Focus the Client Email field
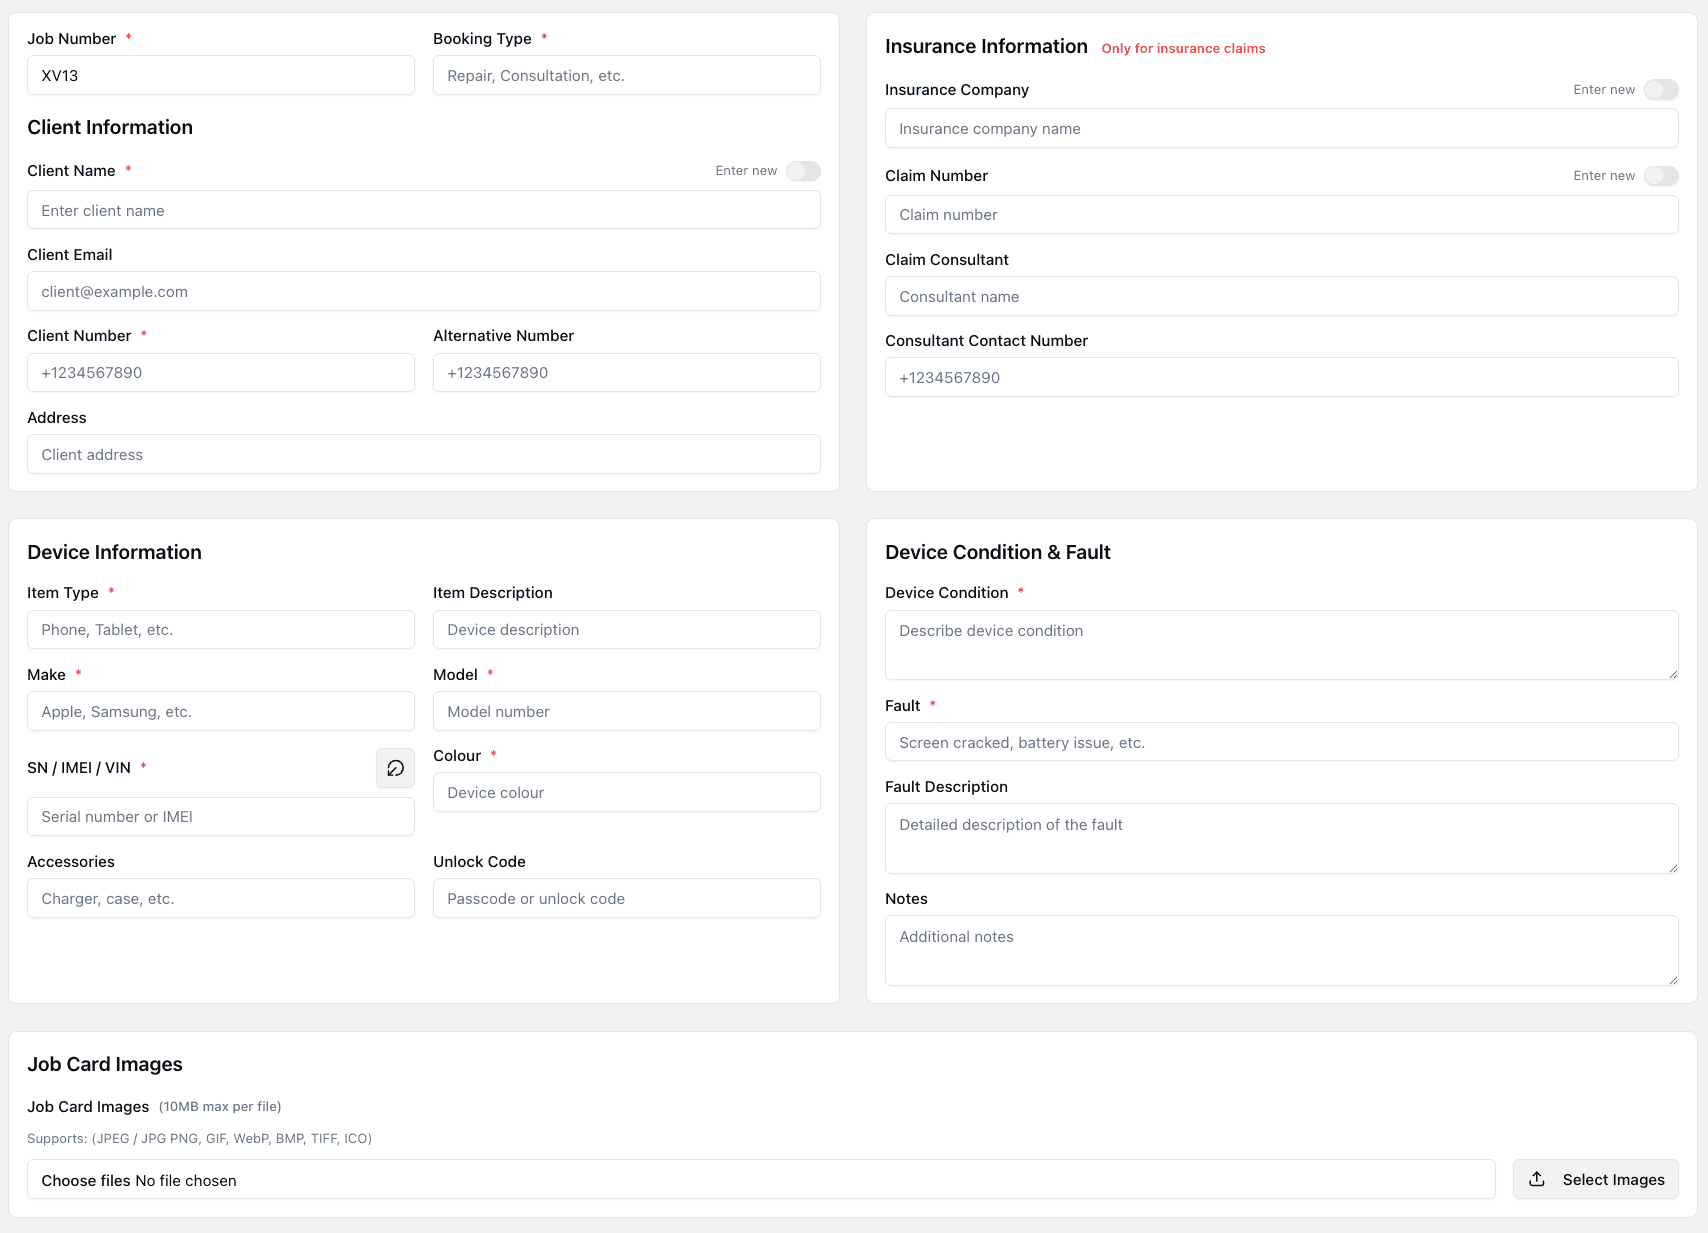 click(423, 291)
